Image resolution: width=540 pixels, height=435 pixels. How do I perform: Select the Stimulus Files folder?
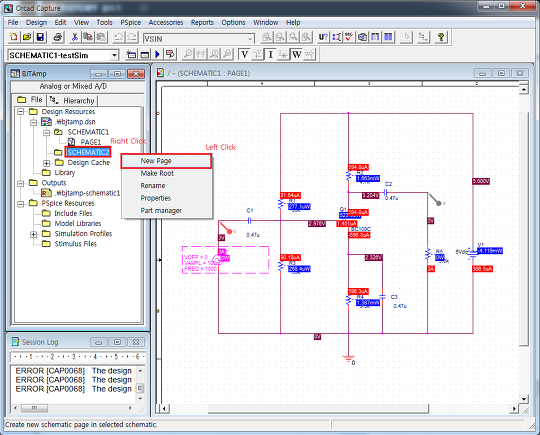click(75, 244)
